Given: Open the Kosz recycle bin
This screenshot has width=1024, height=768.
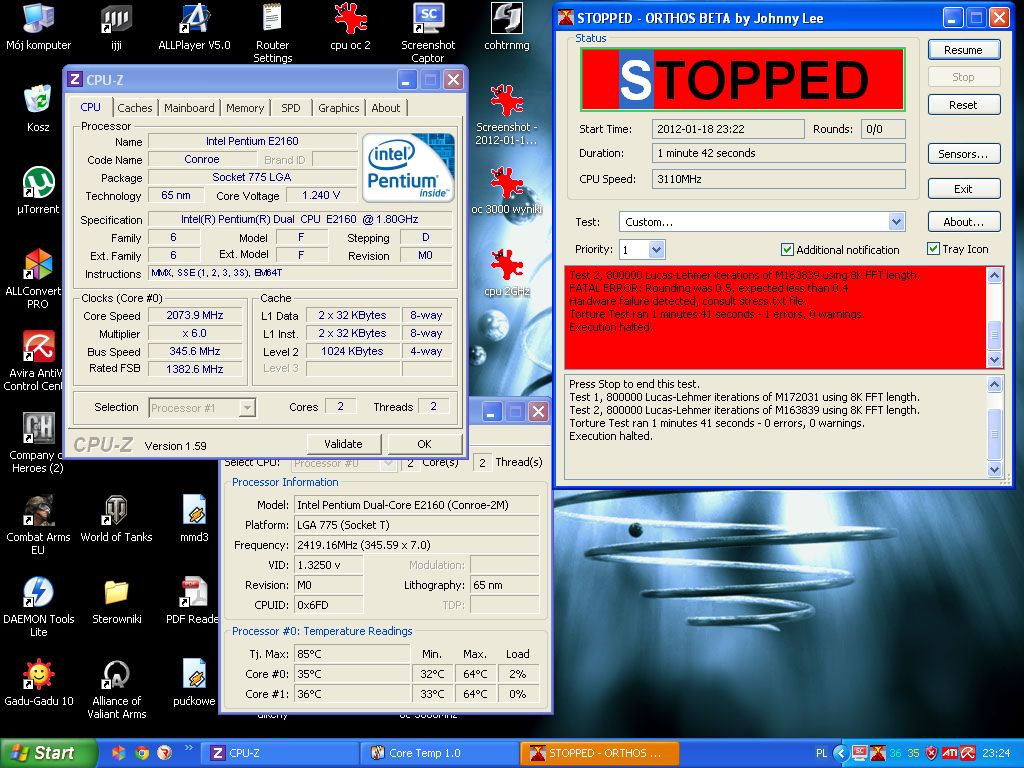Looking at the screenshot, I should click(x=38, y=108).
